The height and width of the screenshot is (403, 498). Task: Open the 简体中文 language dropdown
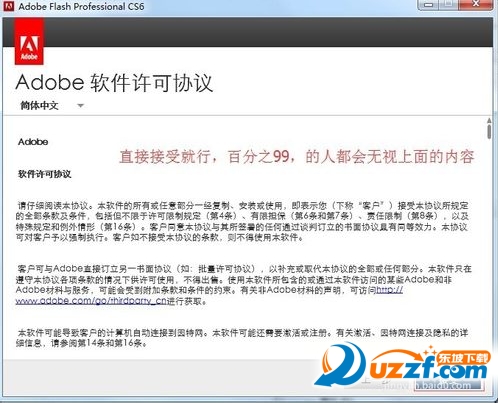point(52,106)
